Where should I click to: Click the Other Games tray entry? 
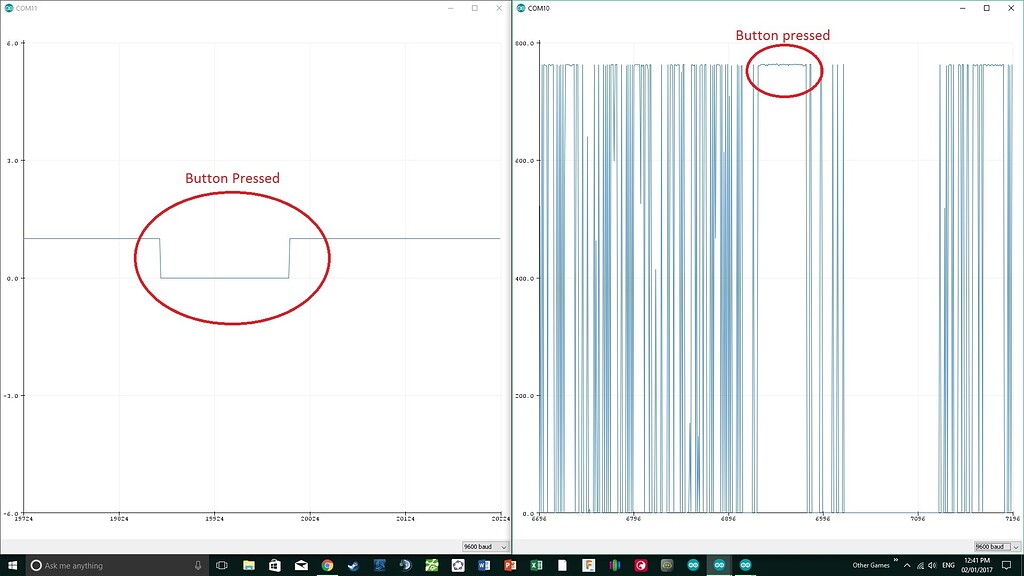872,565
